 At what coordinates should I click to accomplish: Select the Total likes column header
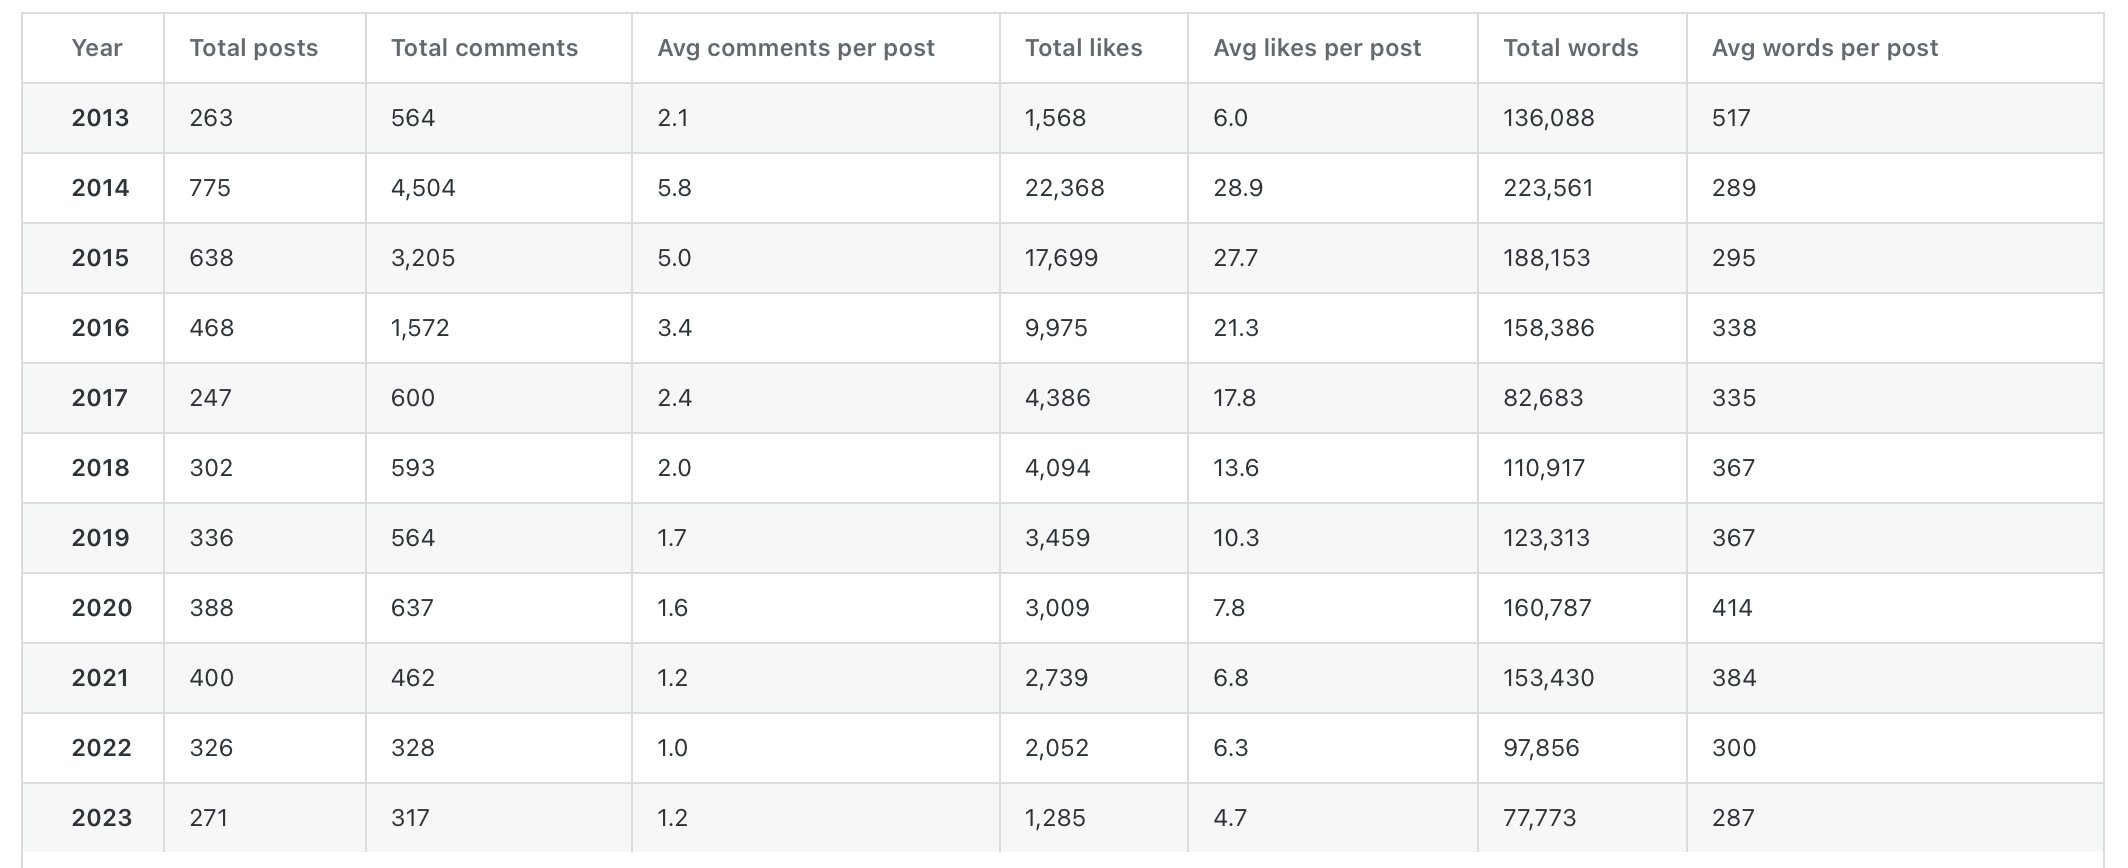[x=1083, y=48]
